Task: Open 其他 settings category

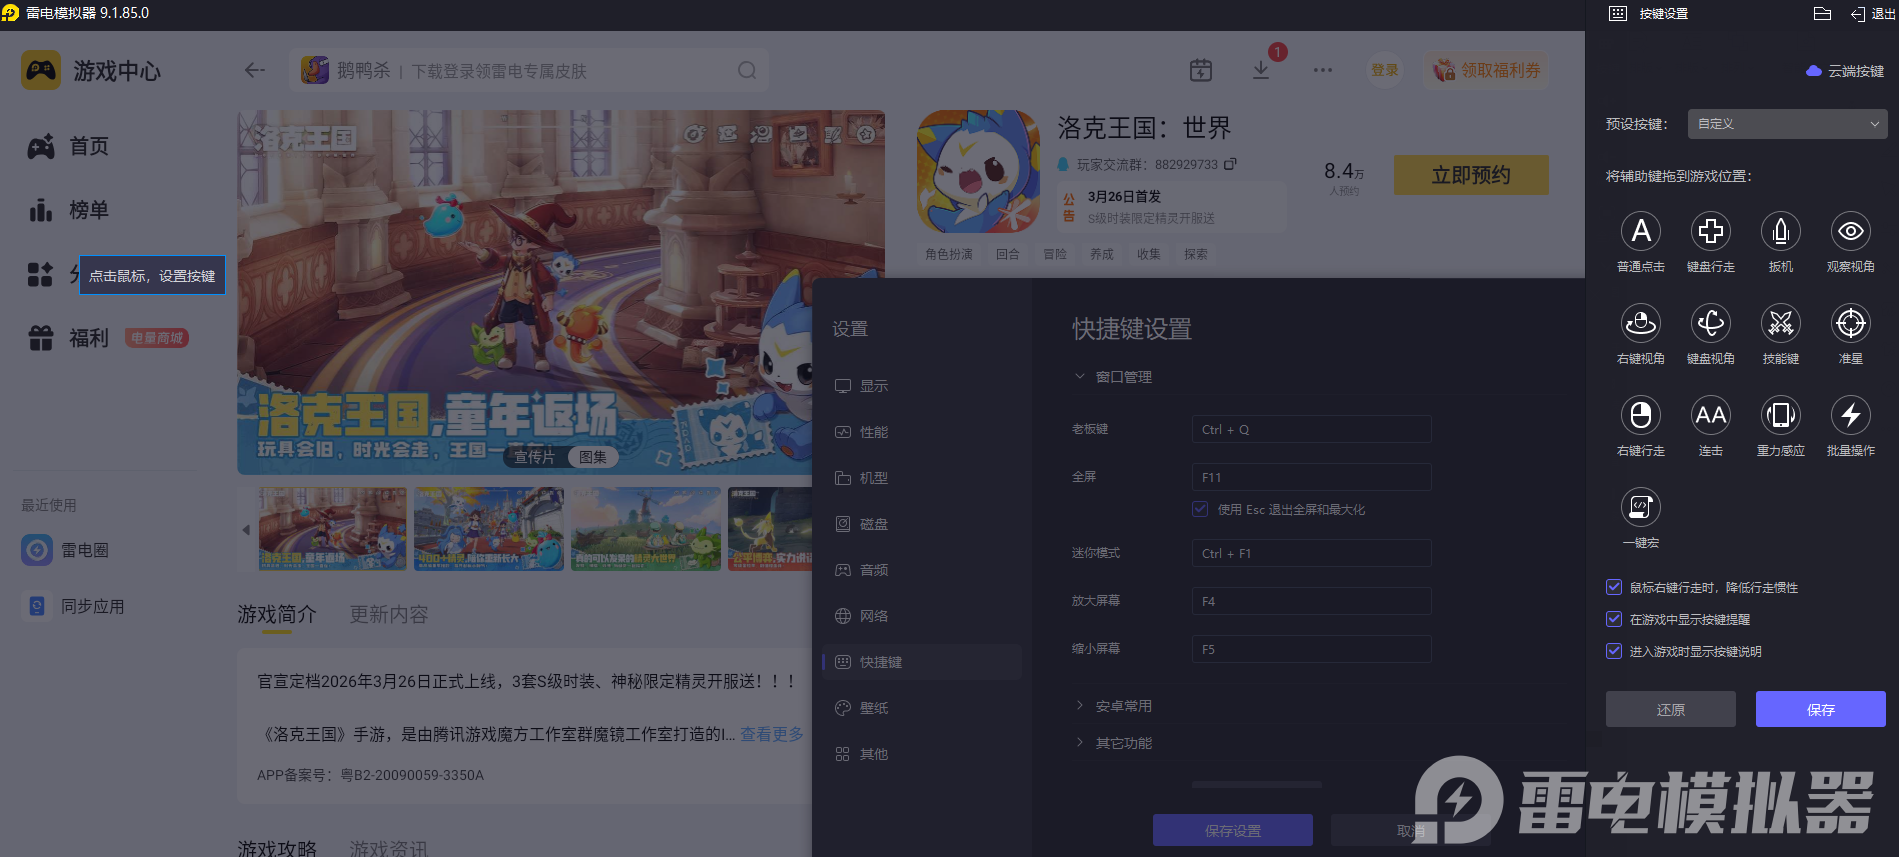Action: click(921, 754)
